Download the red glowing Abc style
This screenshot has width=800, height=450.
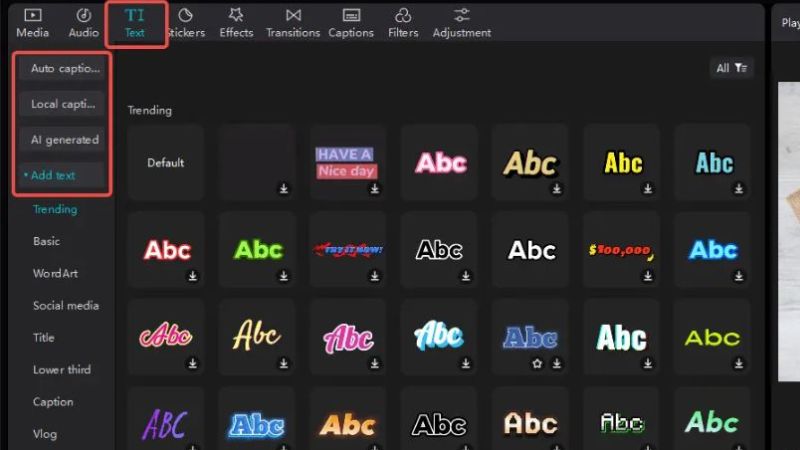[x=192, y=276]
